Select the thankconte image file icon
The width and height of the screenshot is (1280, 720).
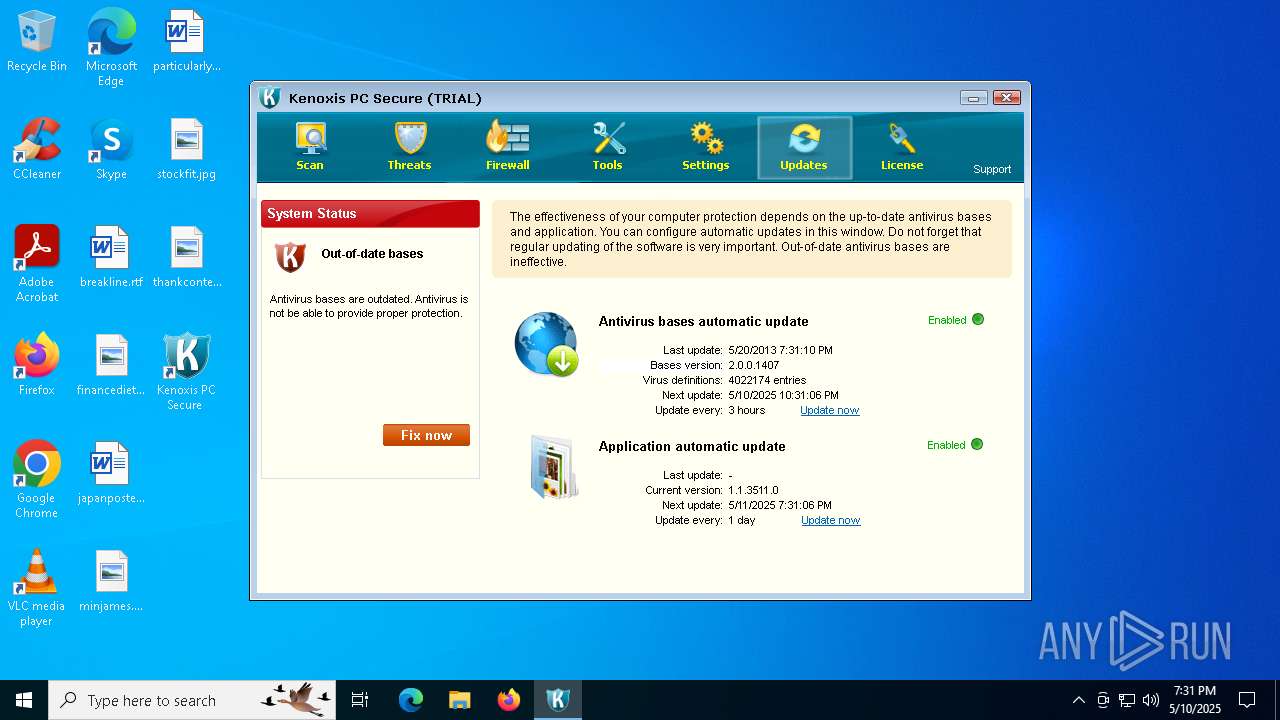point(186,258)
